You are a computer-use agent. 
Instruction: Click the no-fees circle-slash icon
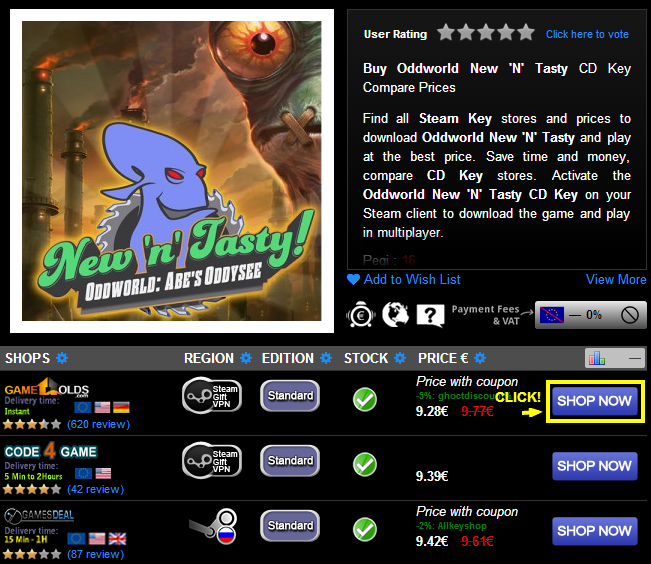pos(629,315)
